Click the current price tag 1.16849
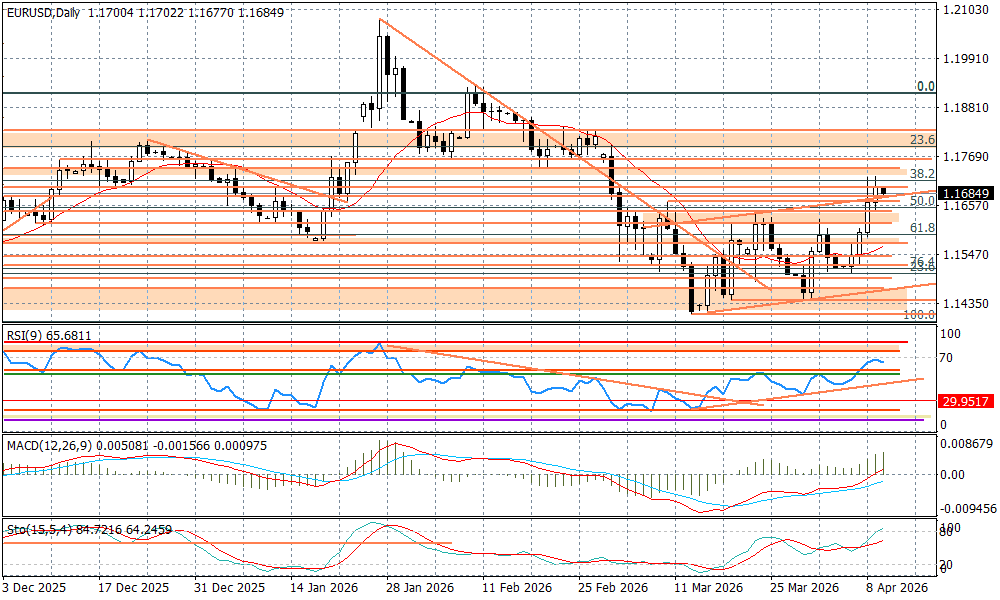 point(968,192)
